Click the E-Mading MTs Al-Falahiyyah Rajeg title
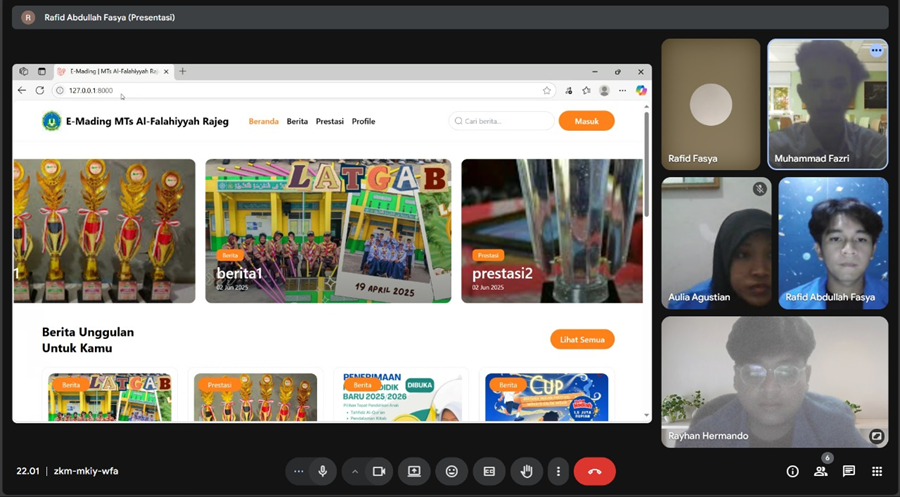Image resolution: width=900 pixels, height=497 pixels. point(147,121)
